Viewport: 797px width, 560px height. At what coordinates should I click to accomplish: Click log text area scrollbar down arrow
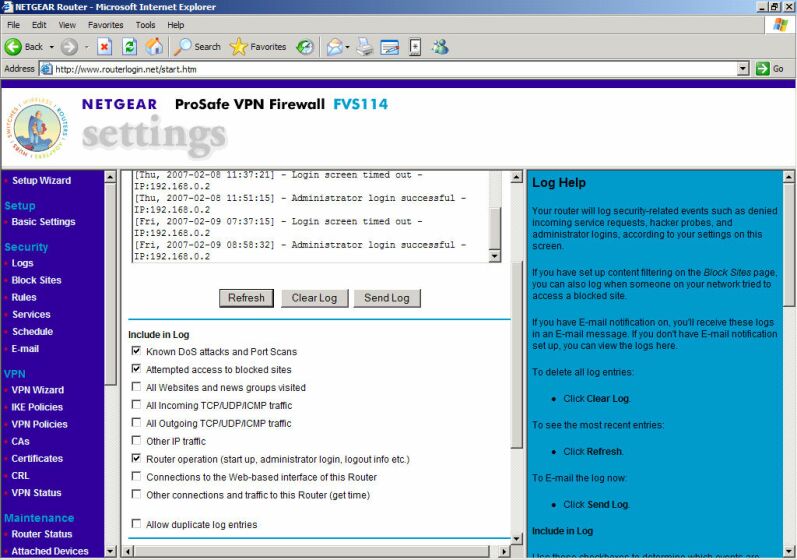495,256
